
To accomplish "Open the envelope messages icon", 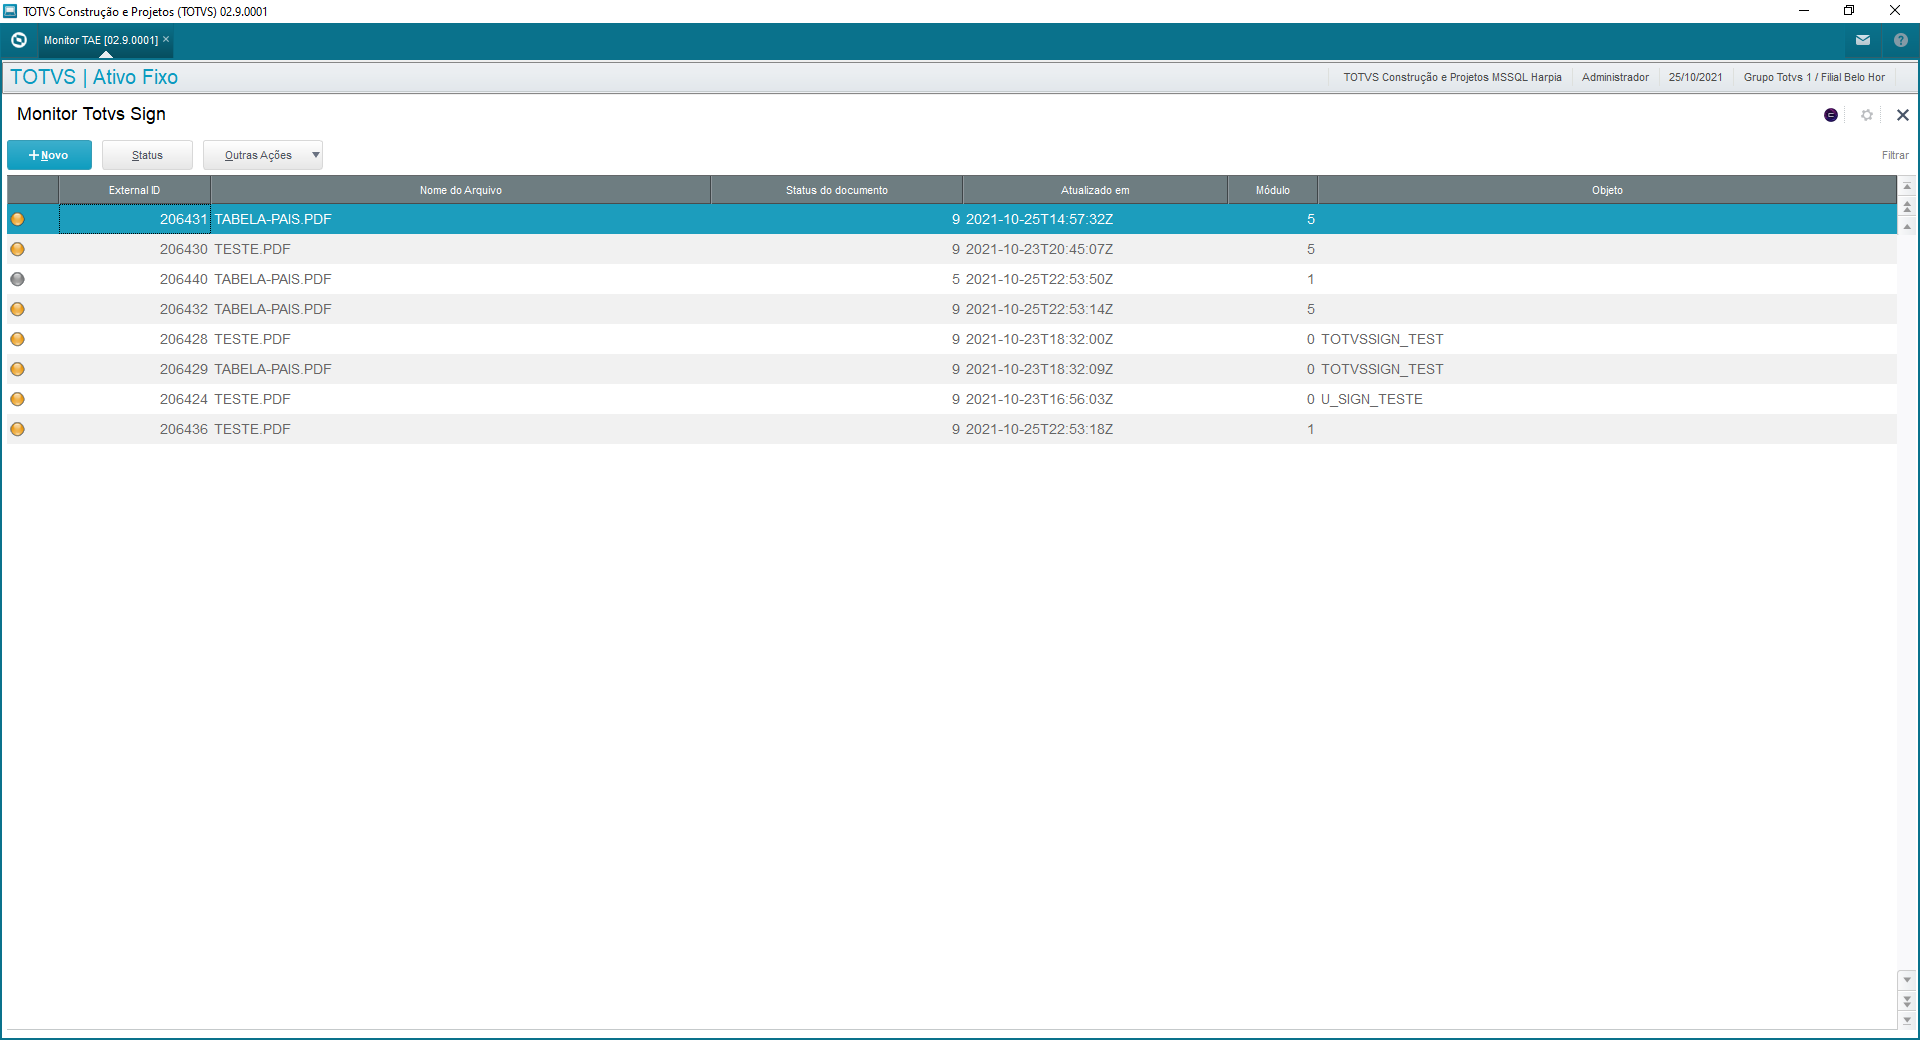I will (1863, 40).
